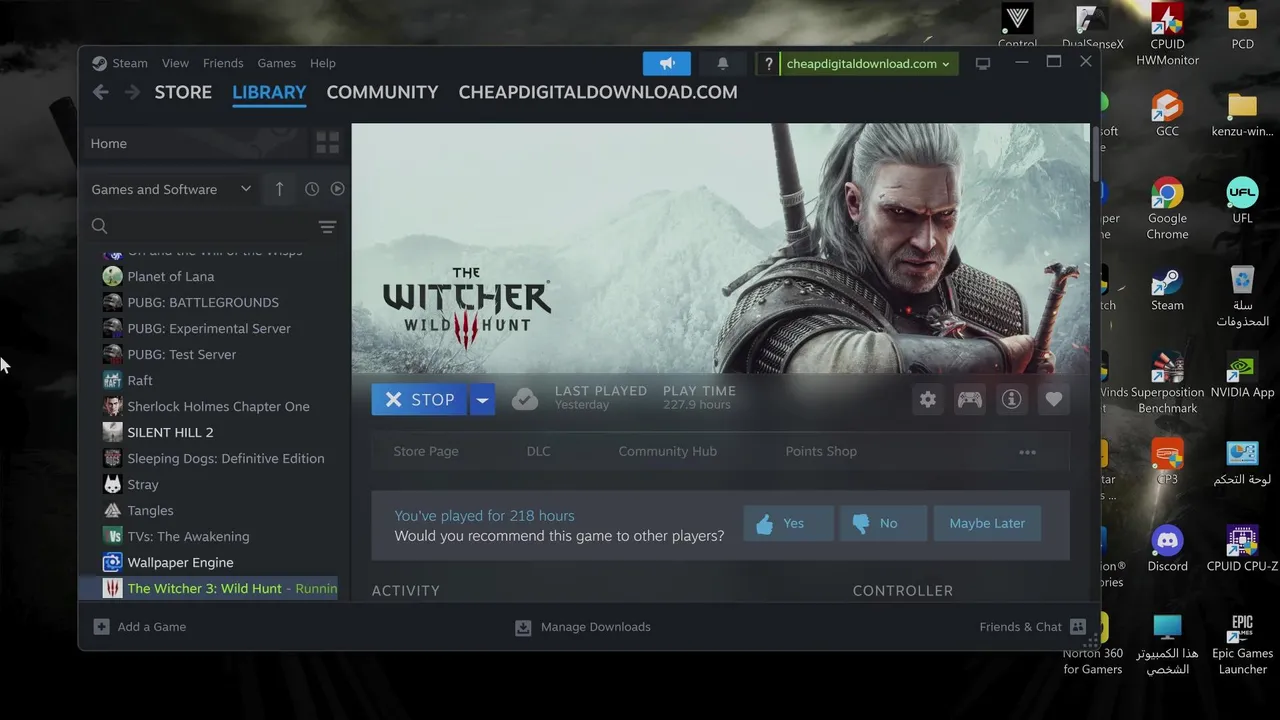The height and width of the screenshot is (720, 1280).
Task: Switch to the STORE tab
Action: coord(183,92)
